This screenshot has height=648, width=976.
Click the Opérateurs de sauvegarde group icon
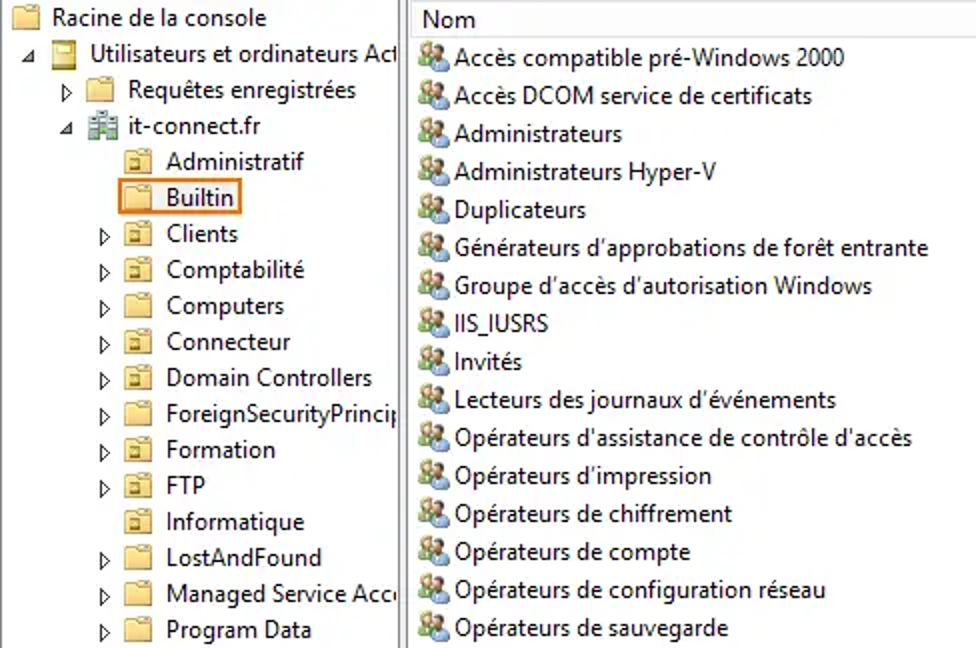[x=434, y=628]
